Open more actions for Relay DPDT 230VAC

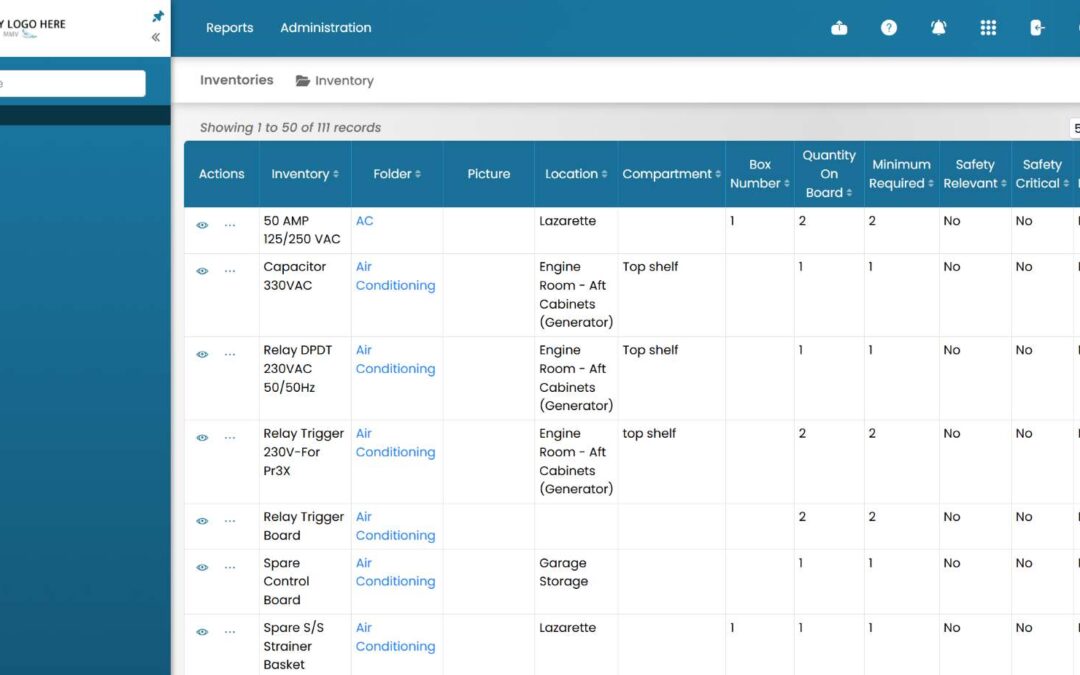pos(229,354)
